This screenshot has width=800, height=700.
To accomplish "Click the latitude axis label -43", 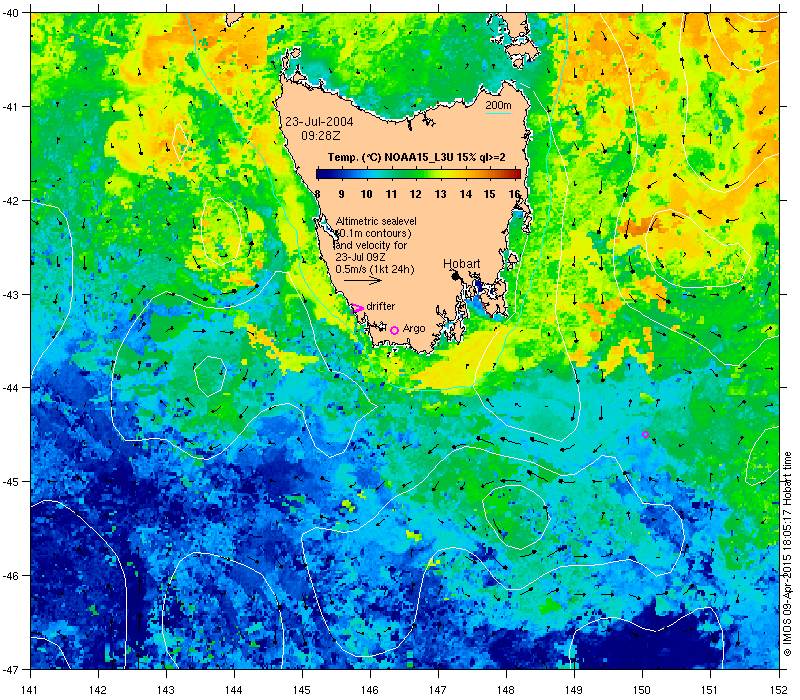I will point(10,295).
